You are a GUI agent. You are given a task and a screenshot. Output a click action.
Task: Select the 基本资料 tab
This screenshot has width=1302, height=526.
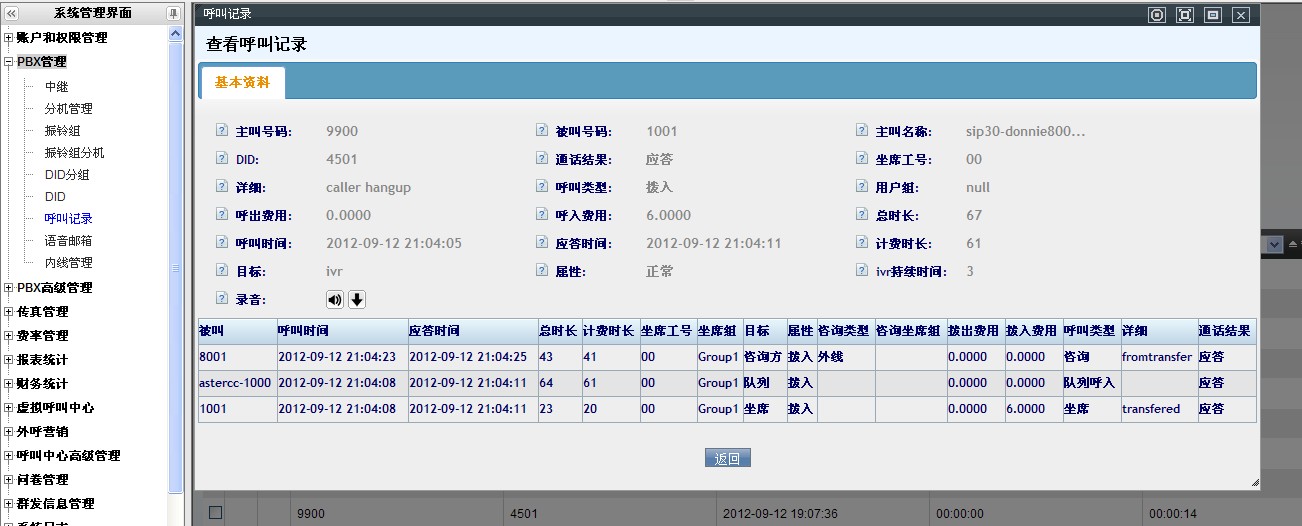tap(242, 83)
